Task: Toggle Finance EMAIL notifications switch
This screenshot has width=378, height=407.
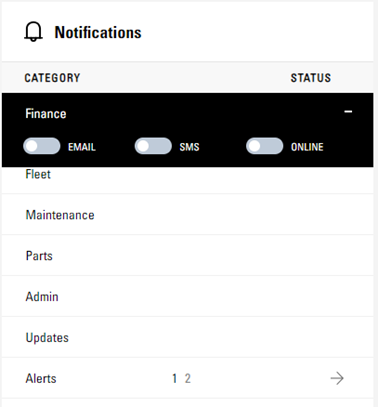Action: click(42, 146)
